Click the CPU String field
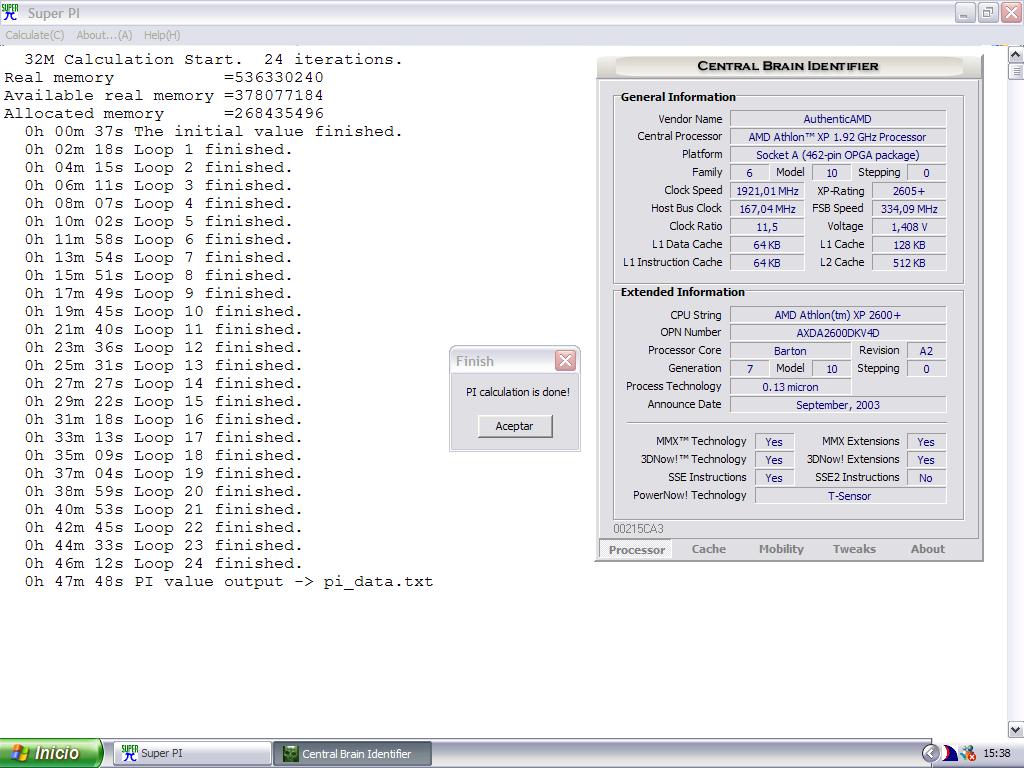1024x768 pixels. pos(837,315)
